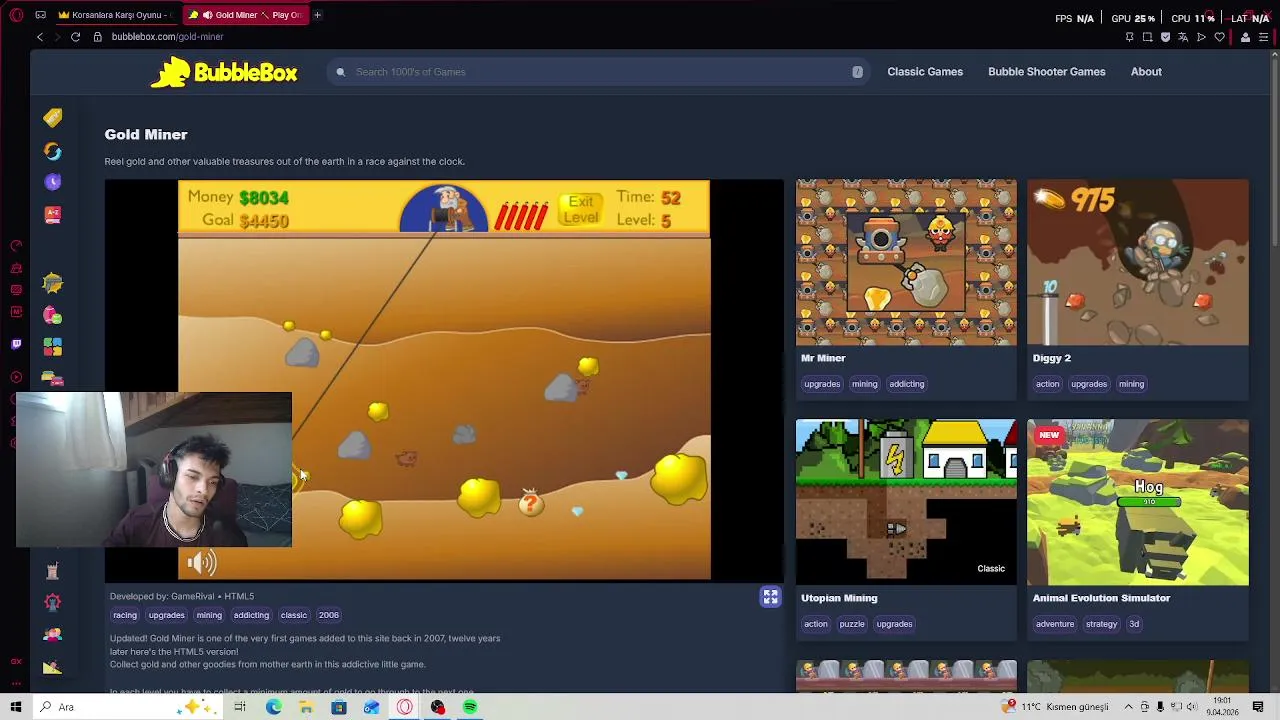
Task: Show hidden system tray icons
Action: [x=1129, y=707]
